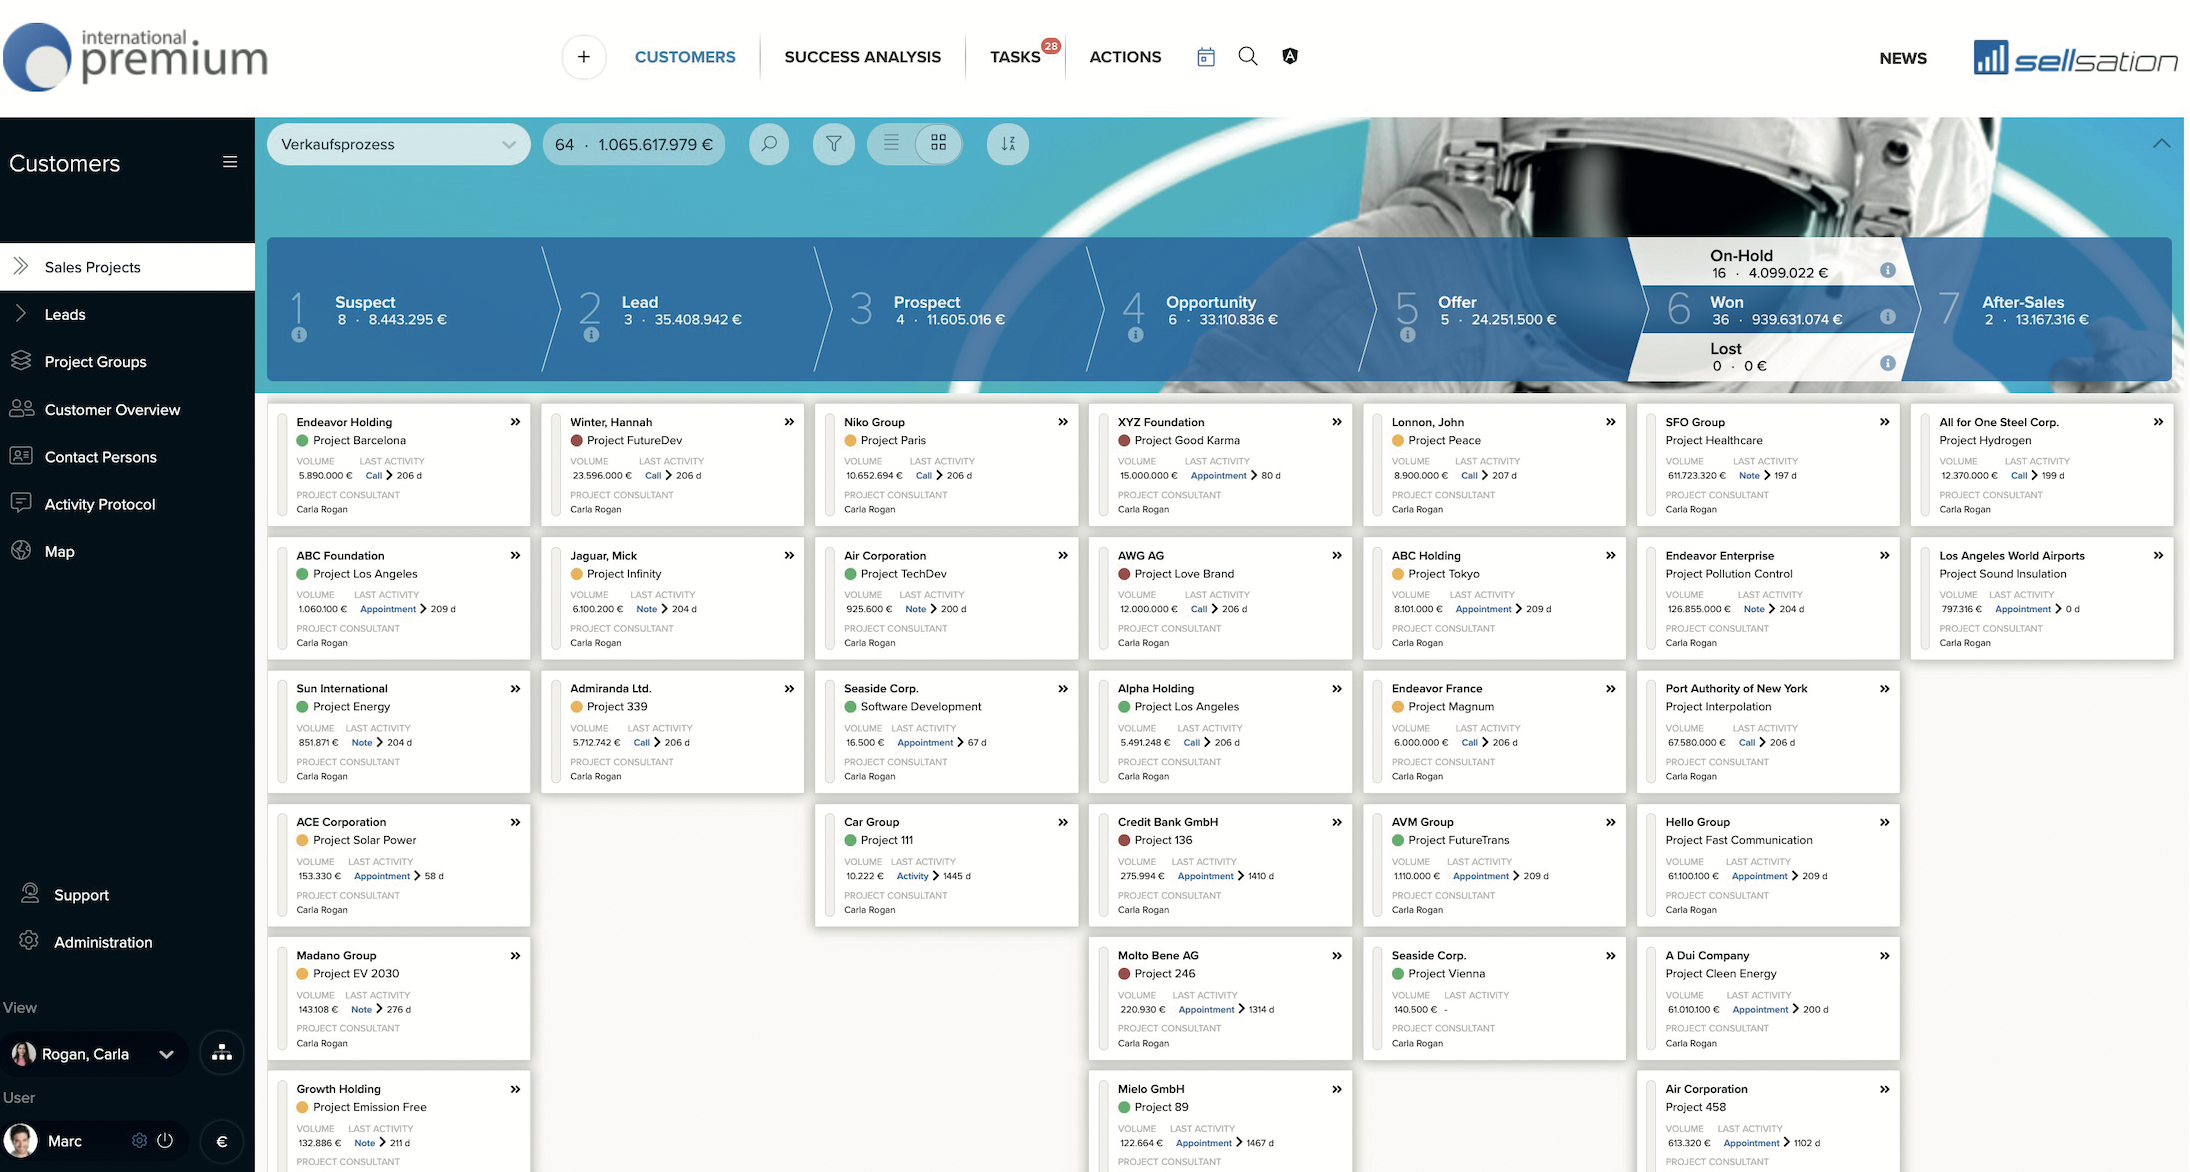Viewport: 2190px width, 1172px height.
Task: Open SFO Group card double-arrow
Action: pyautogui.click(x=1885, y=422)
